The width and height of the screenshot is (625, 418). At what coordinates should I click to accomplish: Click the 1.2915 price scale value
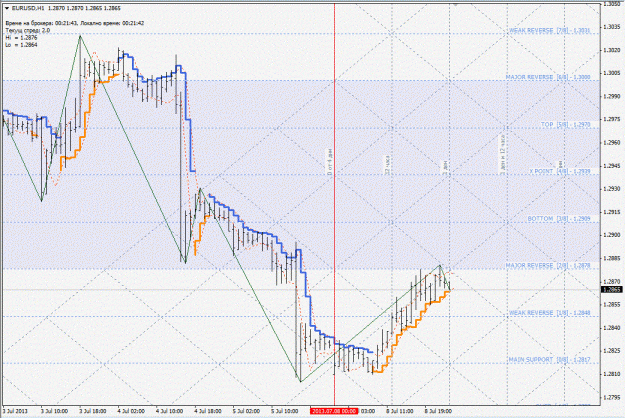pos(611,212)
